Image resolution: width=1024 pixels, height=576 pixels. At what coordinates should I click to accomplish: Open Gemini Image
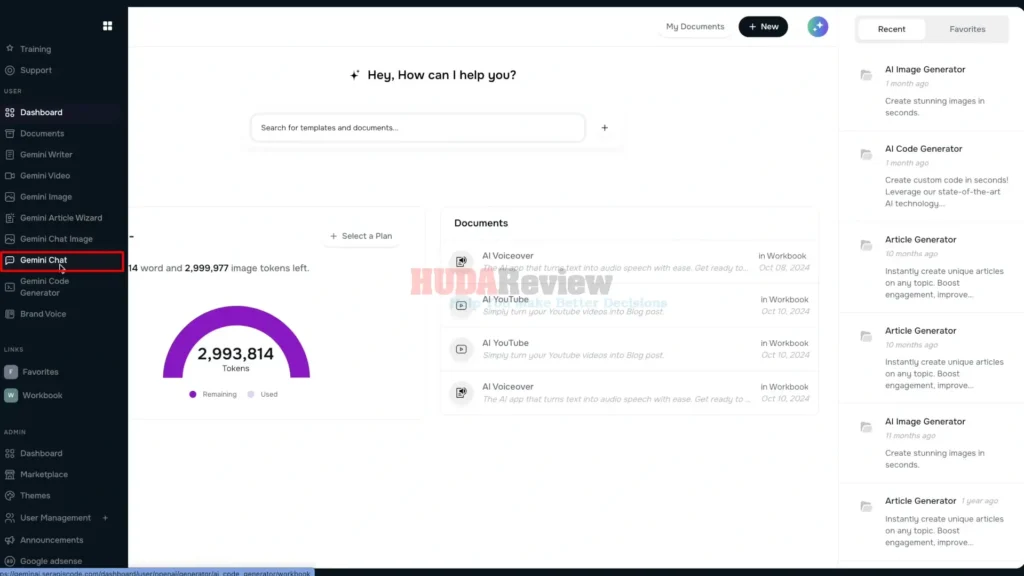[x=46, y=197]
